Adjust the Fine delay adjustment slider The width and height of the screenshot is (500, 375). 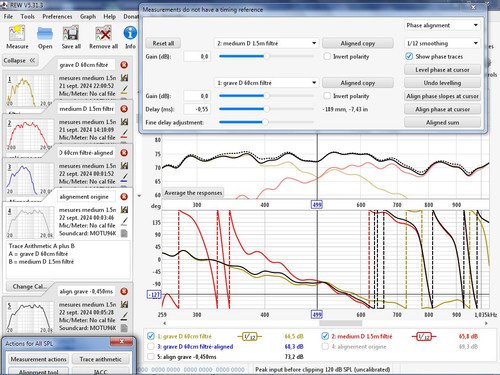(266, 122)
